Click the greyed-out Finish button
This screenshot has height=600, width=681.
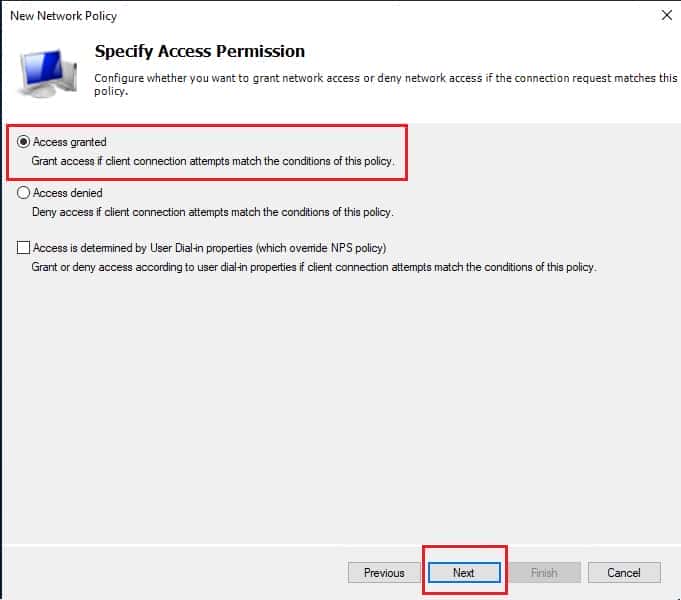(x=545, y=573)
